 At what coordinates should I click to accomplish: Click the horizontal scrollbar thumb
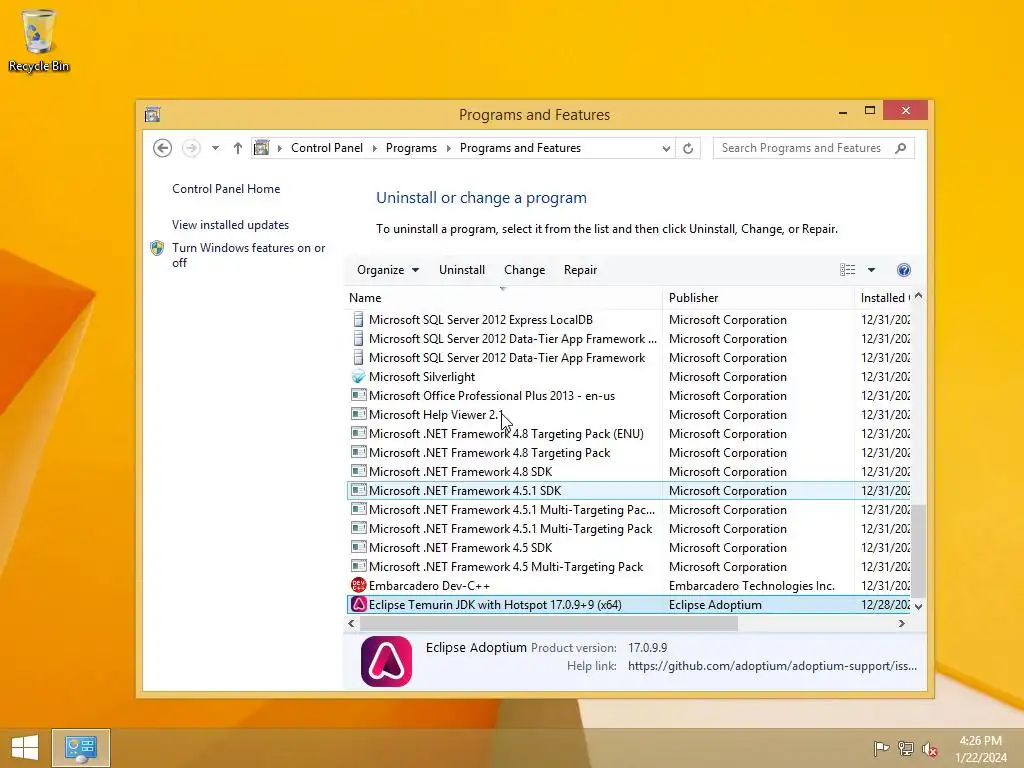[549, 624]
